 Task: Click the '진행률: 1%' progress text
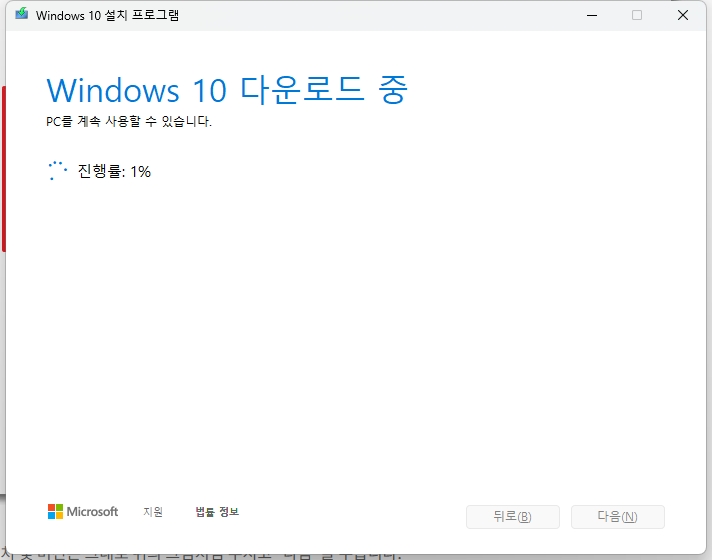114,171
